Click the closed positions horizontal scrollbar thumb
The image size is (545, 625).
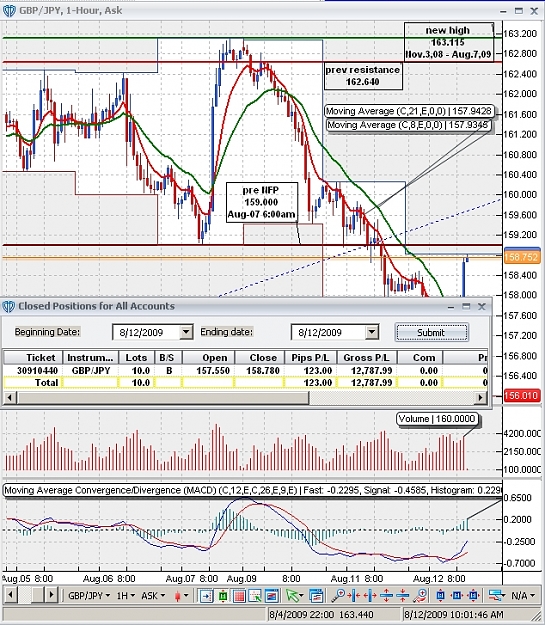pyautogui.click(x=163, y=397)
